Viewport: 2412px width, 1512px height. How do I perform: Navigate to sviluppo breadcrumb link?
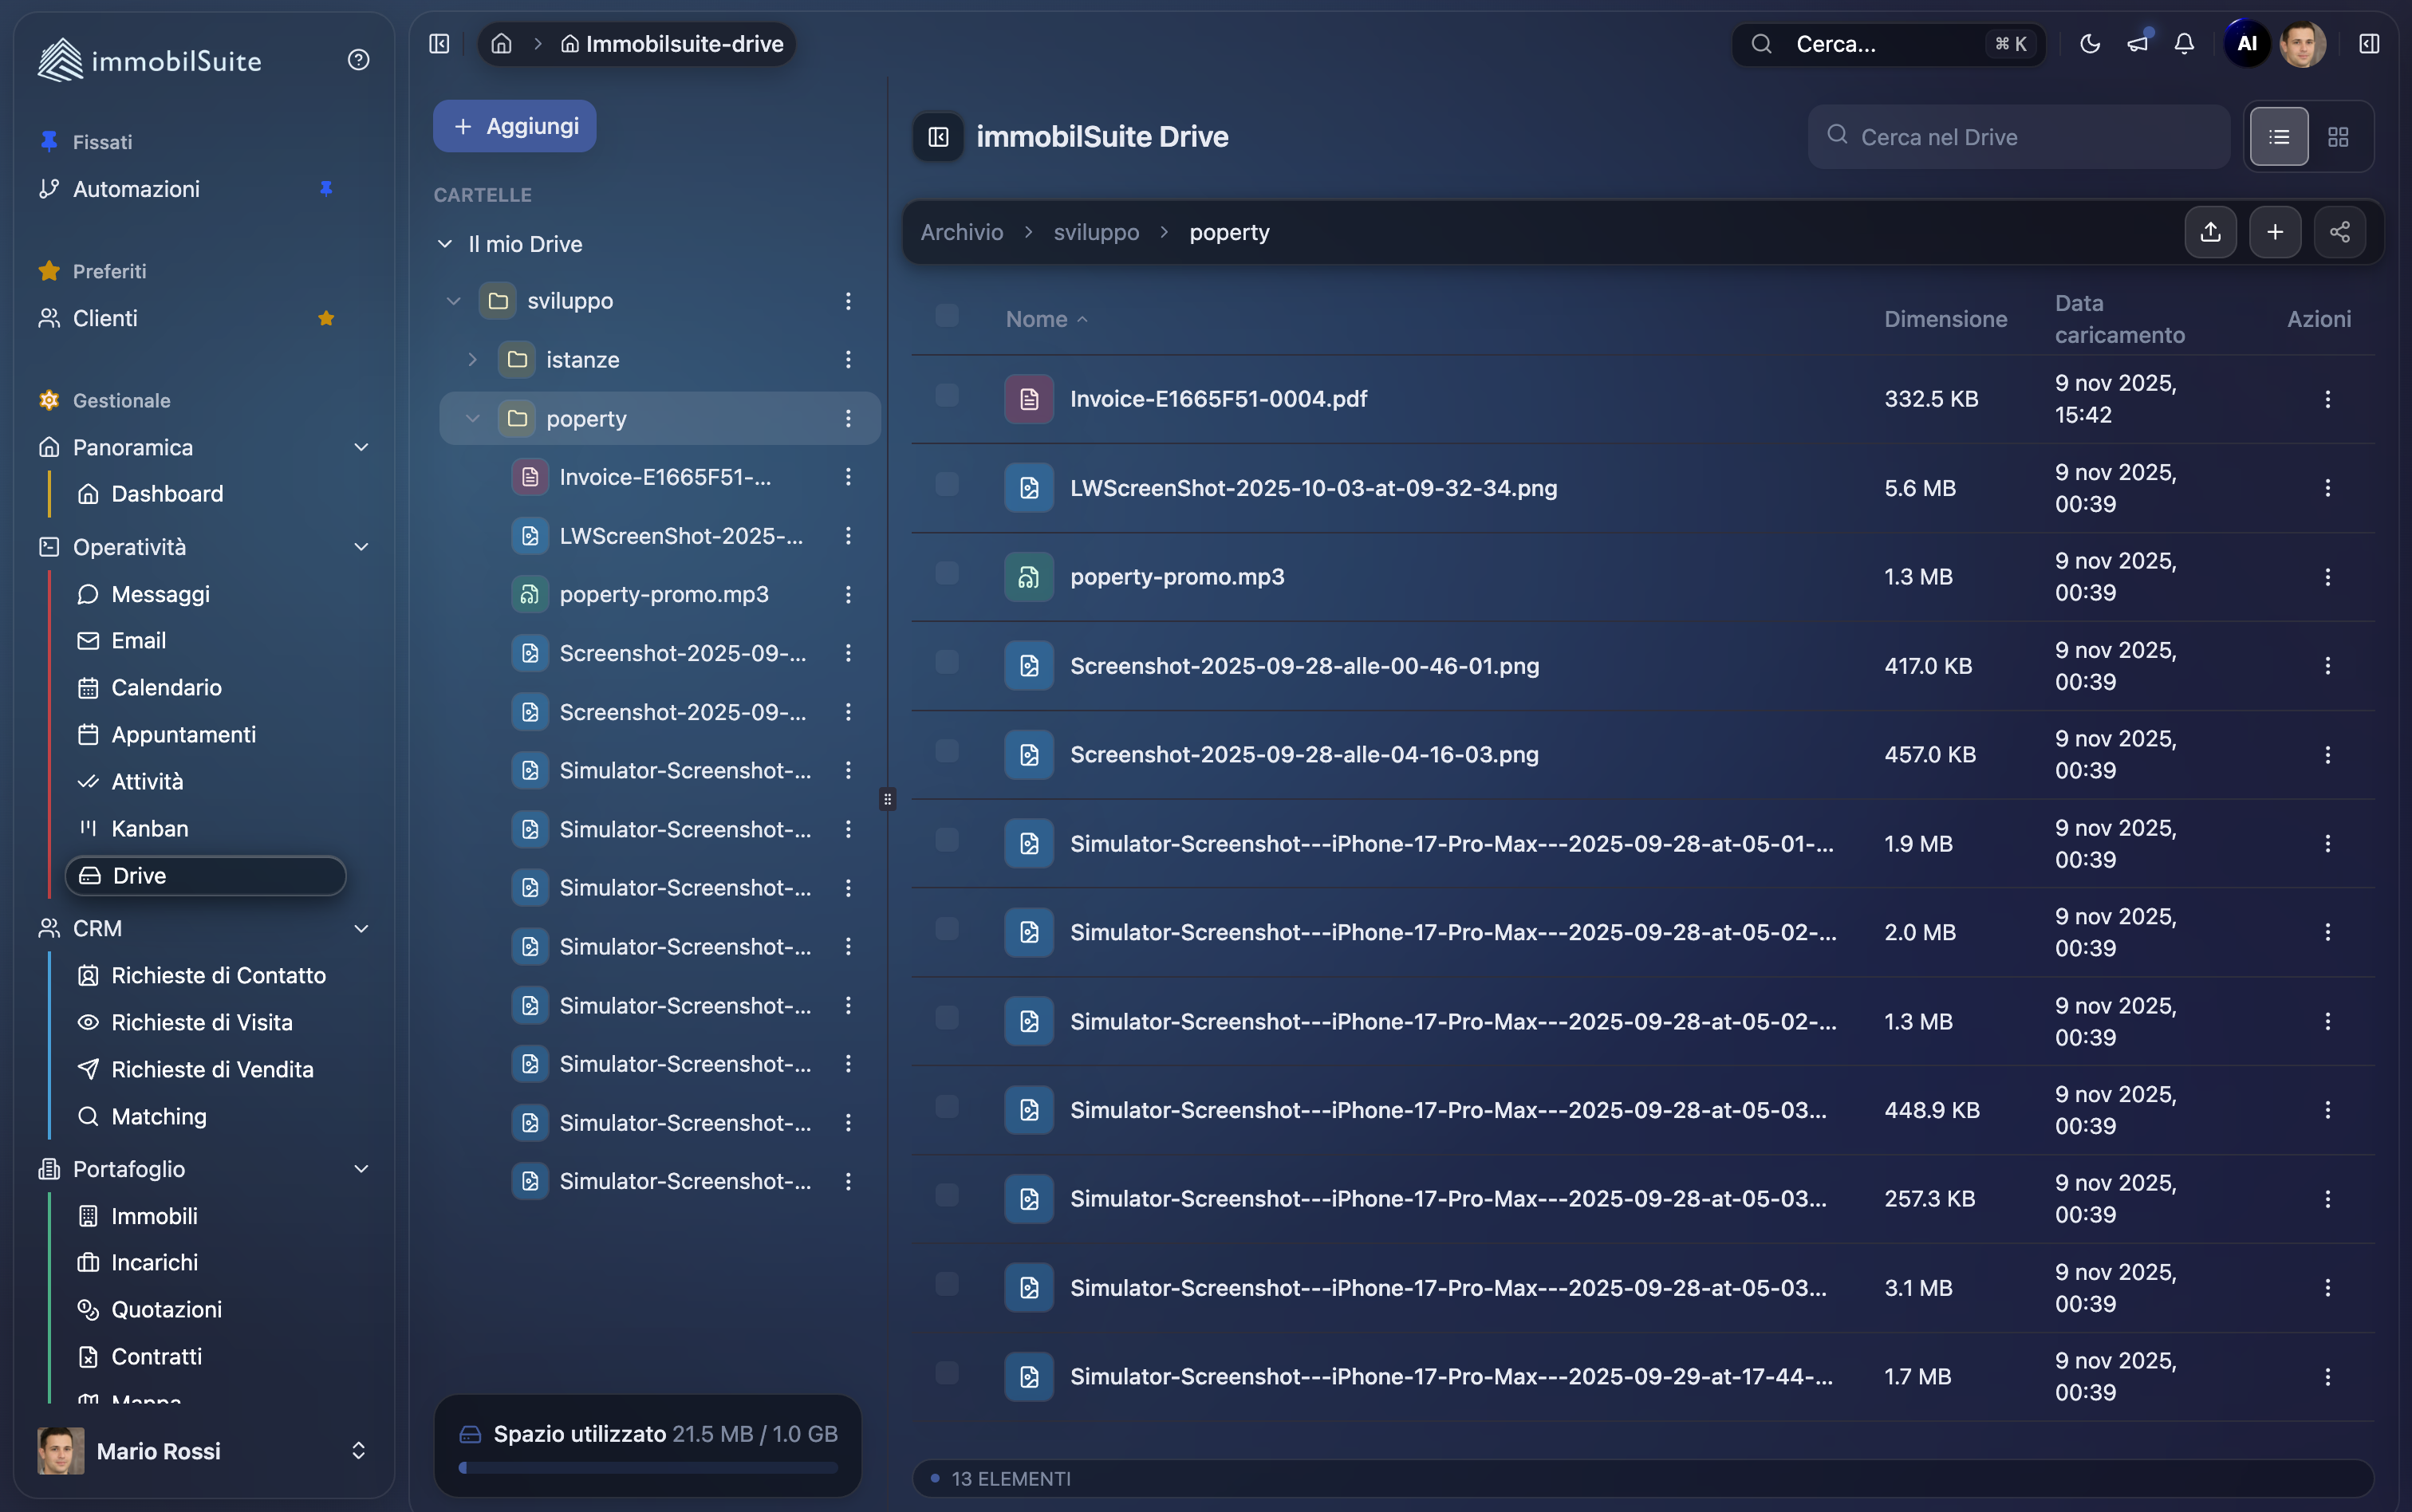coord(1096,232)
